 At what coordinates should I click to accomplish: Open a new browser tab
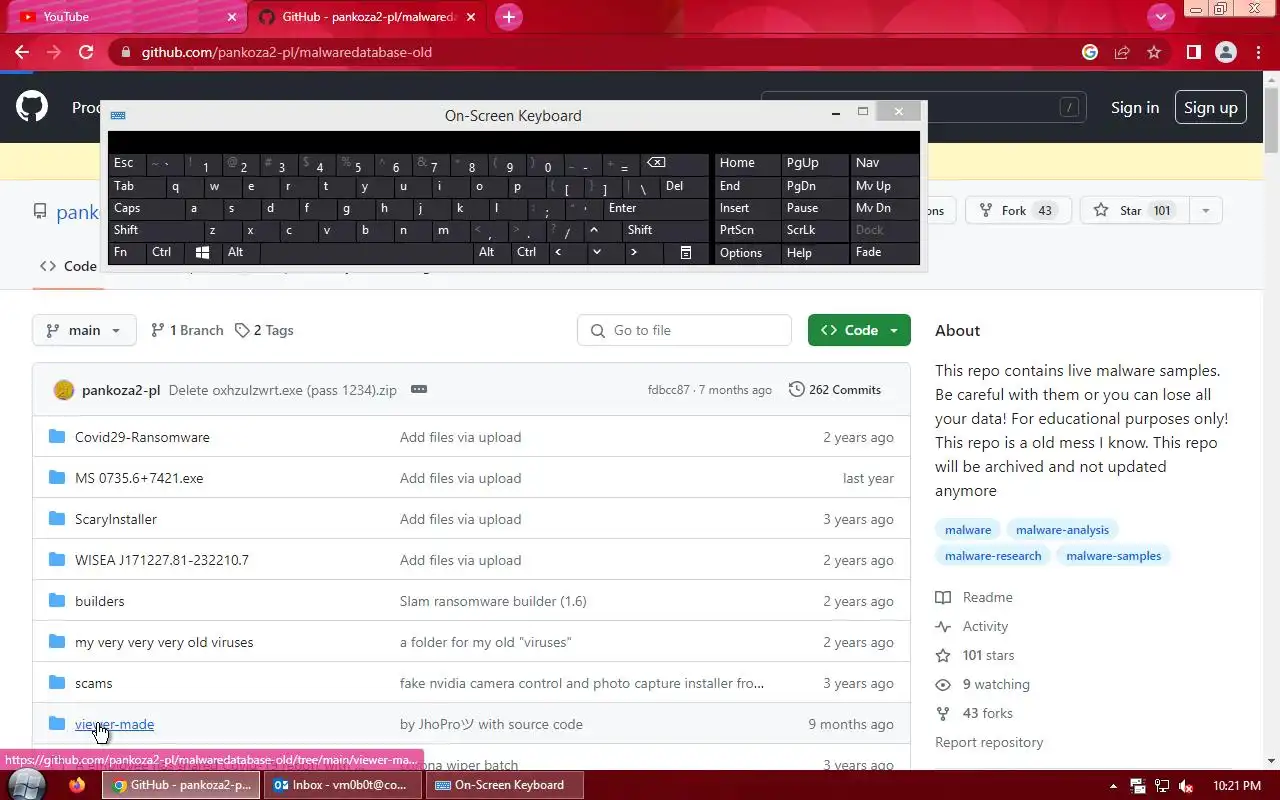(508, 17)
